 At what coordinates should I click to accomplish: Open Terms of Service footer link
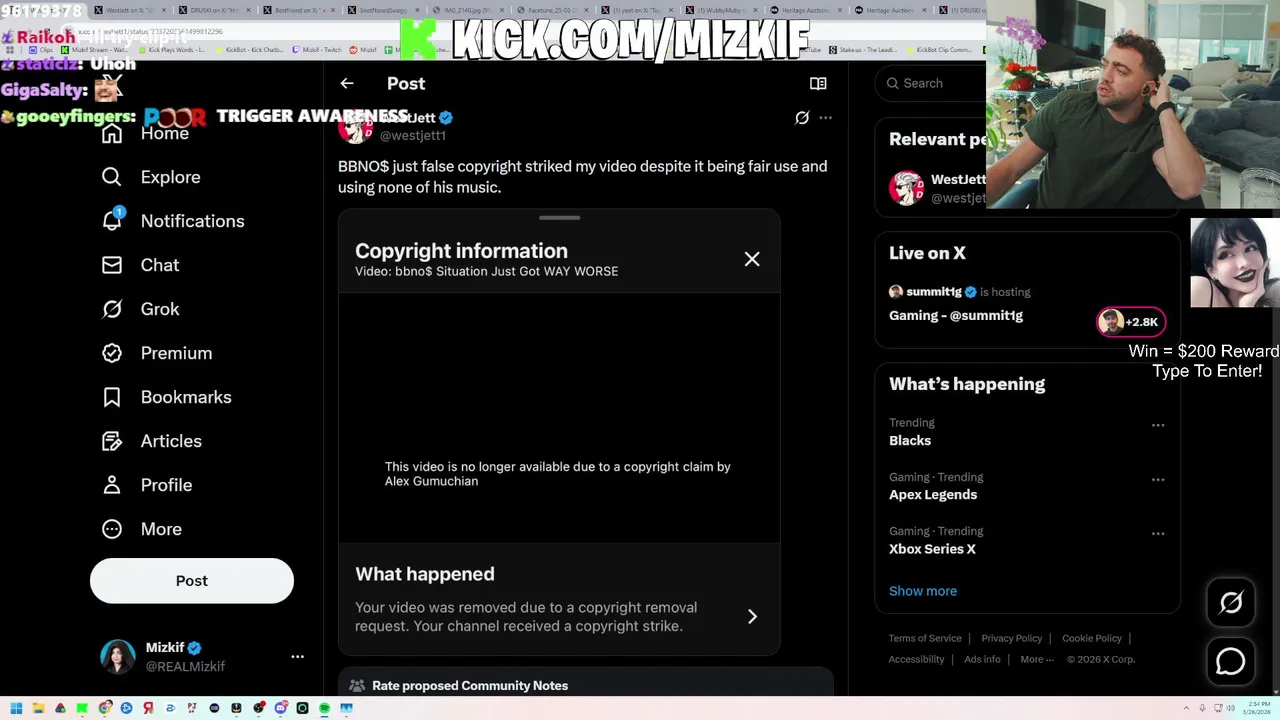pyautogui.click(x=925, y=638)
